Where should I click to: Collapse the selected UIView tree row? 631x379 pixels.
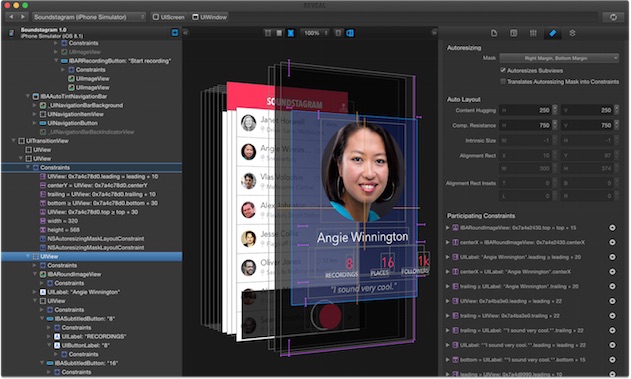coord(28,256)
